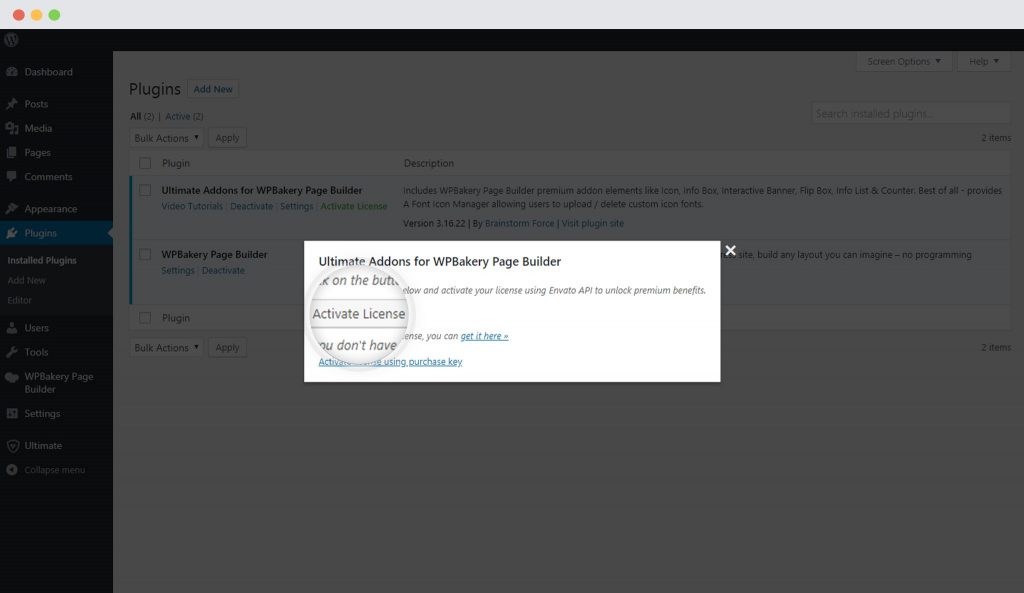Open Comments in the sidebar menu

(x=48, y=176)
